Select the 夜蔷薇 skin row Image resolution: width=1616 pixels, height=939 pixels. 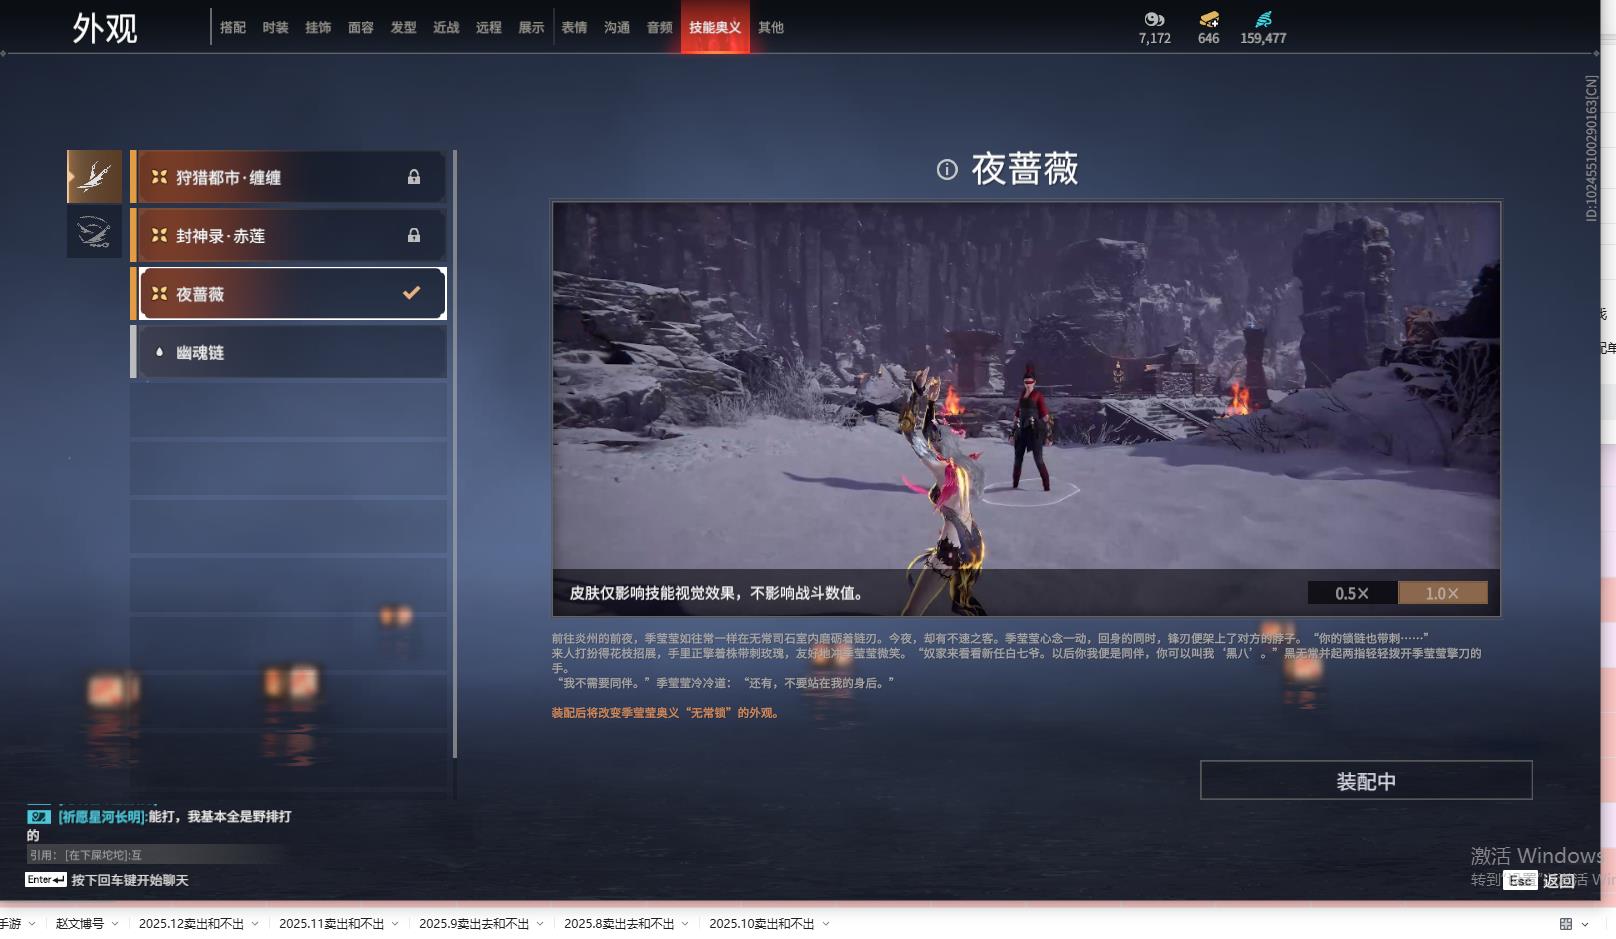click(289, 293)
